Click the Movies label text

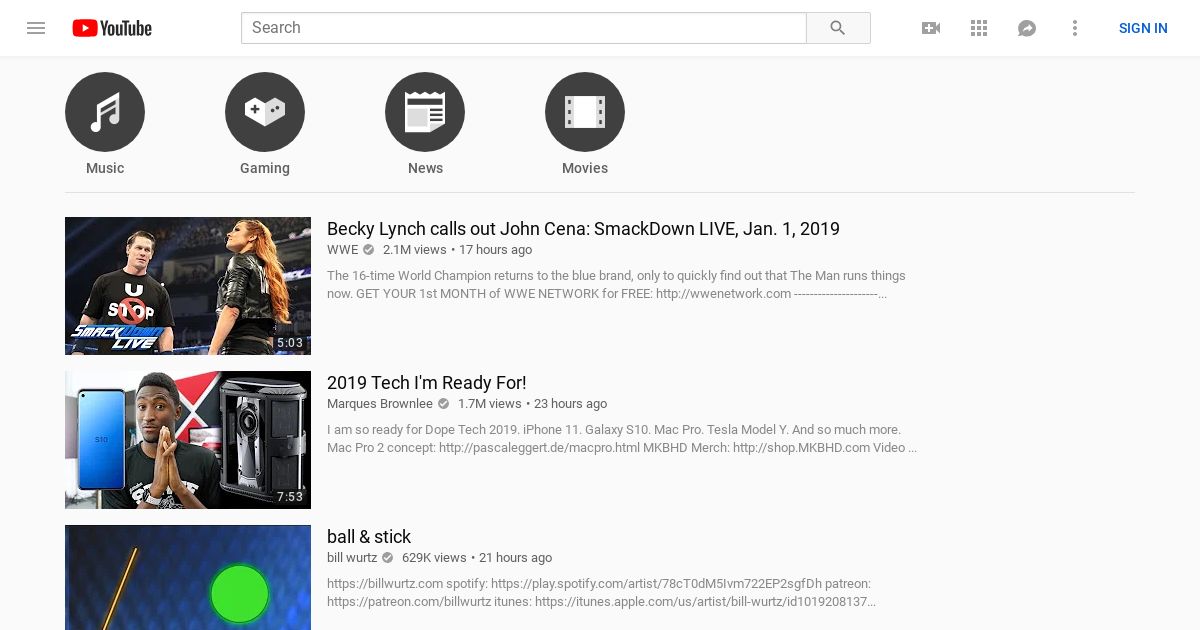(x=585, y=168)
